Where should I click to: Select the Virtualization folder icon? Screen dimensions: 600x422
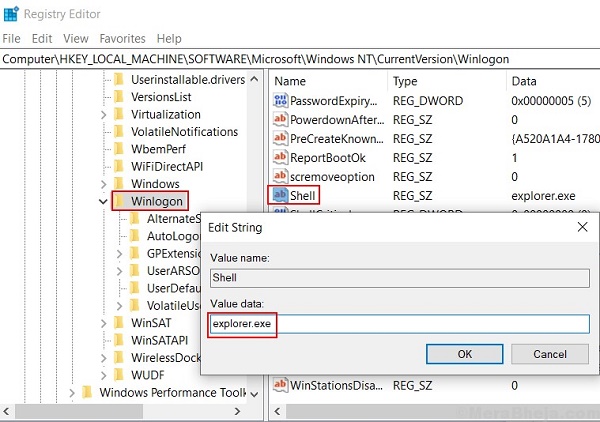pyautogui.click(x=119, y=114)
